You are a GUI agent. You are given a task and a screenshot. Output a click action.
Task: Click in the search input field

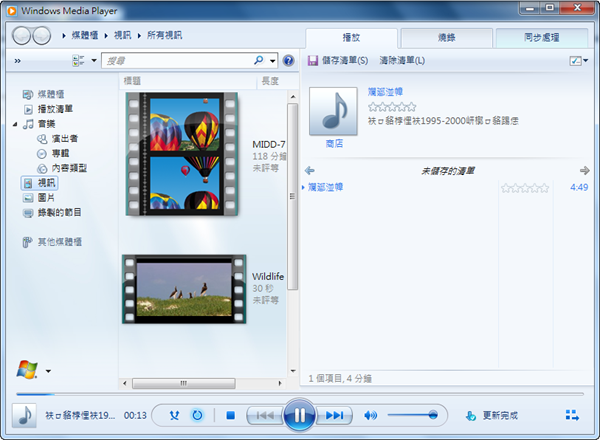click(177, 60)
